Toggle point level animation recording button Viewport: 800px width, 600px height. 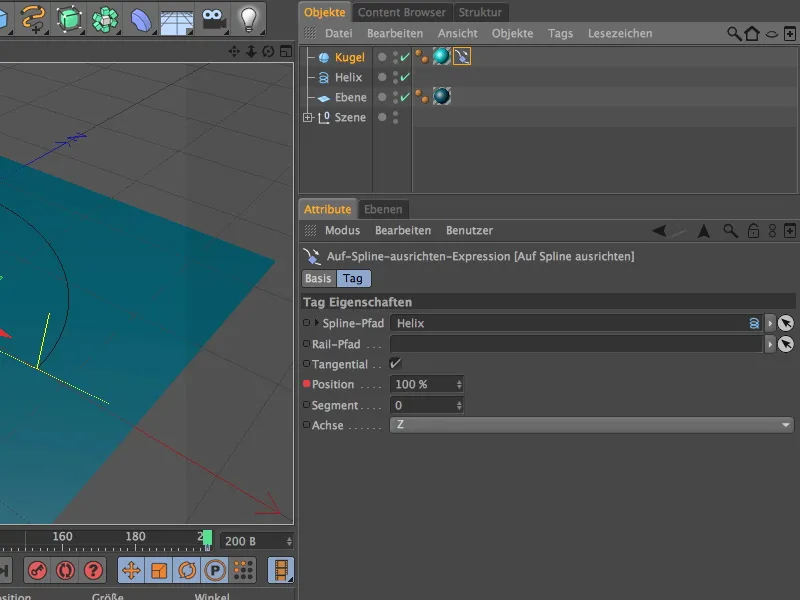243,570
